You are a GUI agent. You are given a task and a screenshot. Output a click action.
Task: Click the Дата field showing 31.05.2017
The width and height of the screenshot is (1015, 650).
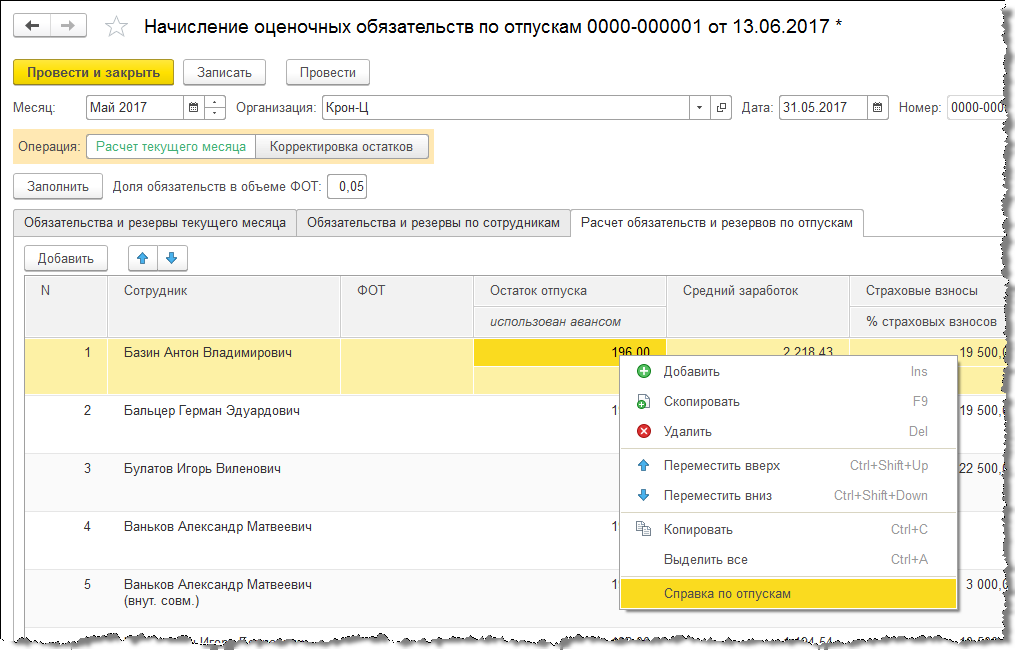point(823,107)
